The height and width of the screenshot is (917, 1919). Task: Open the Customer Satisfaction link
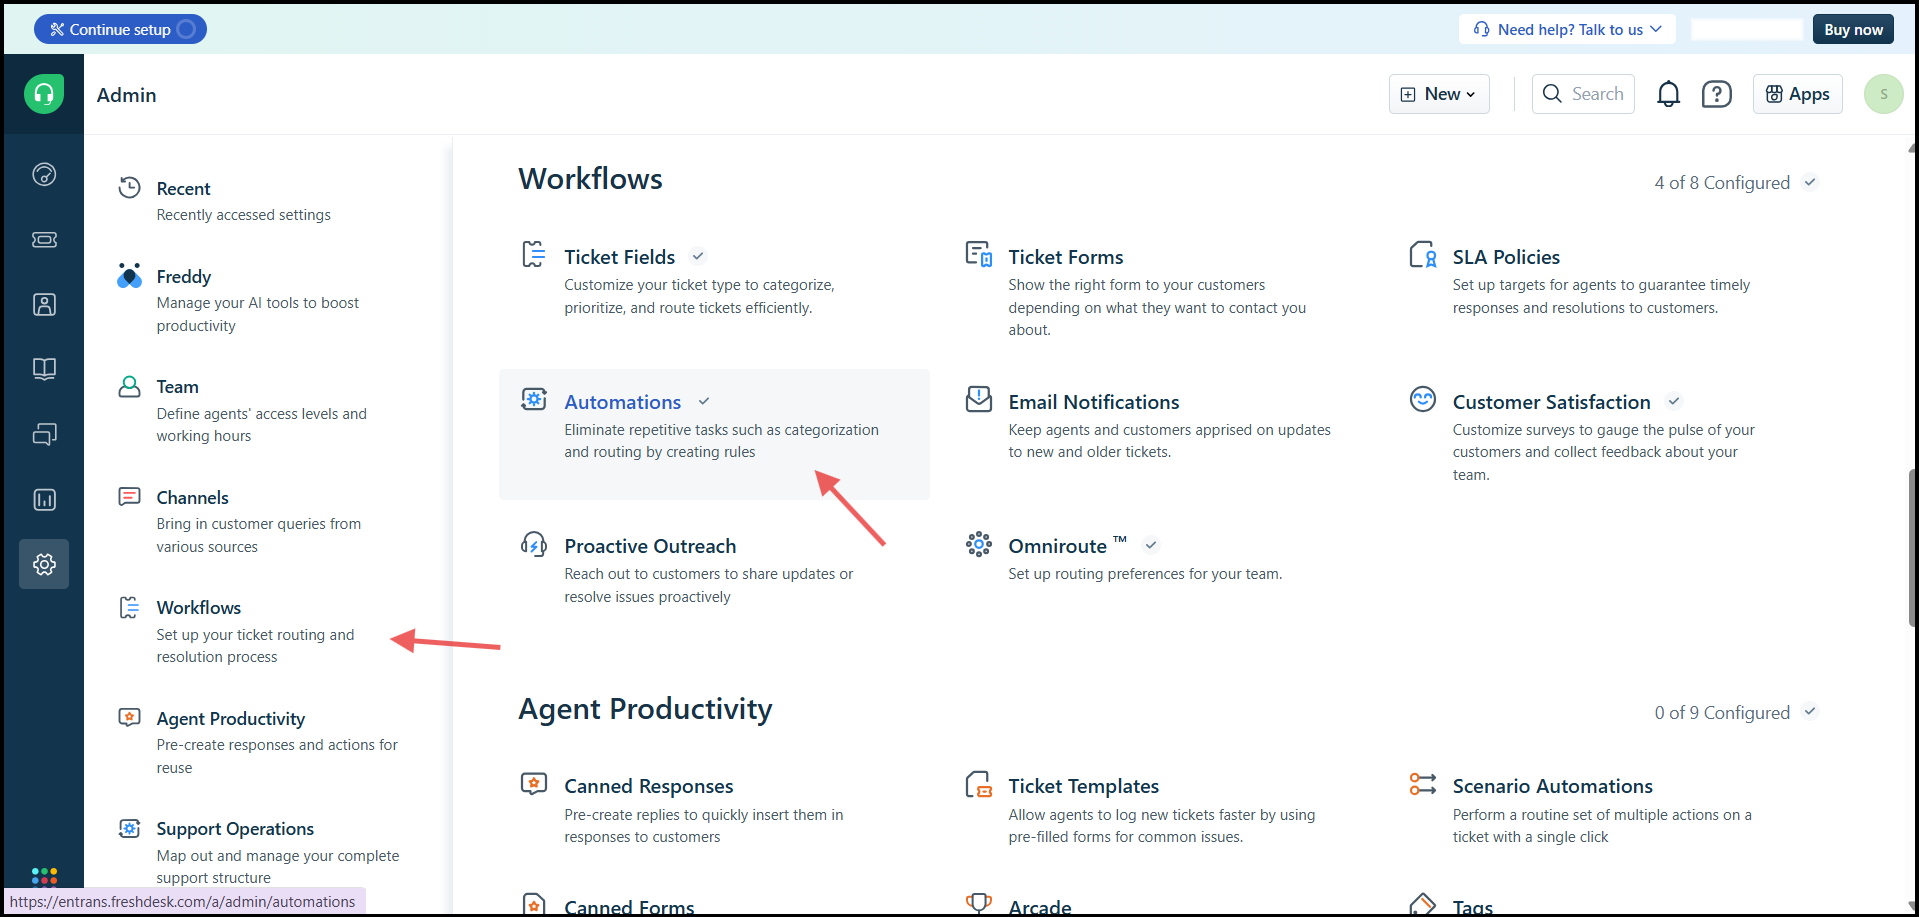click(1551, 402)
